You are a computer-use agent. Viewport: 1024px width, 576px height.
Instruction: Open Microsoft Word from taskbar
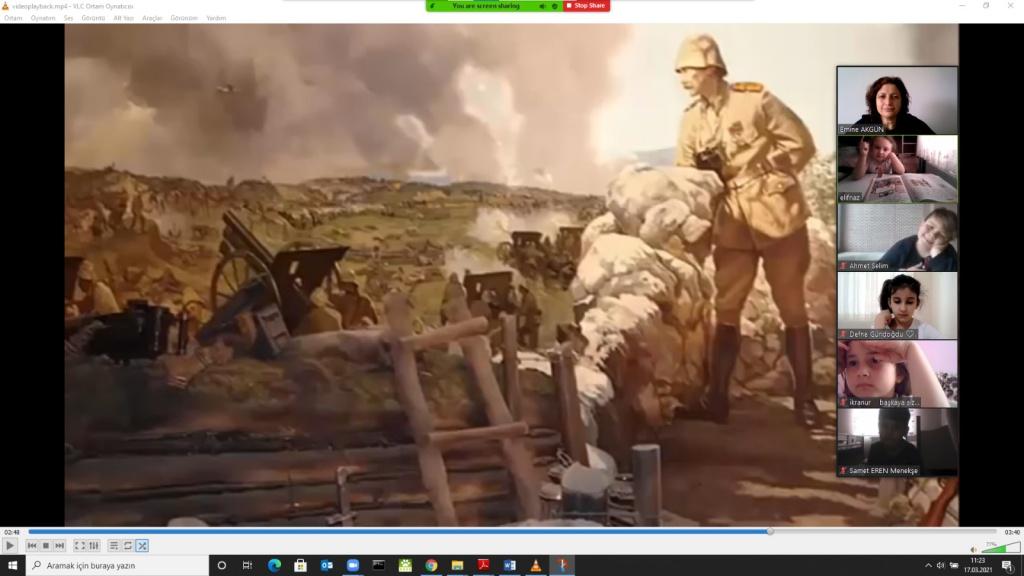tap(509, 566)
